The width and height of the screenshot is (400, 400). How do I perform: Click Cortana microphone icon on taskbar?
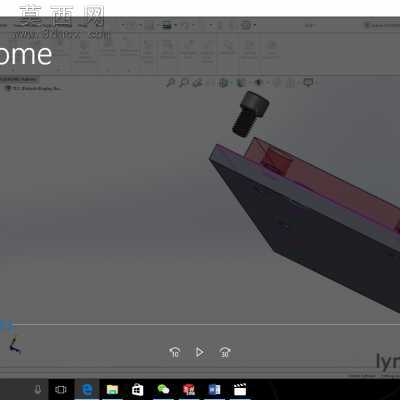[38, 389]
